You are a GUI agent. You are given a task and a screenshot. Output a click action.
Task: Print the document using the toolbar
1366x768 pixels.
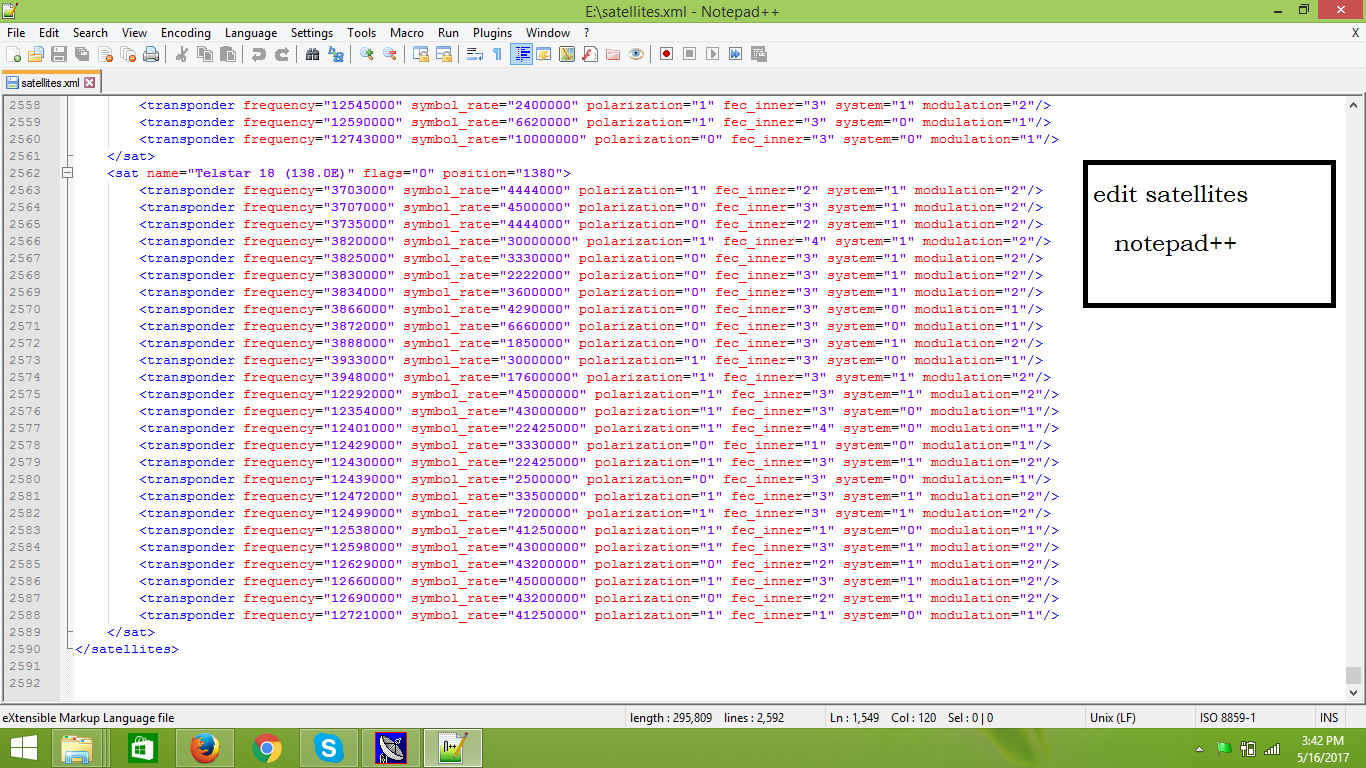151,54
